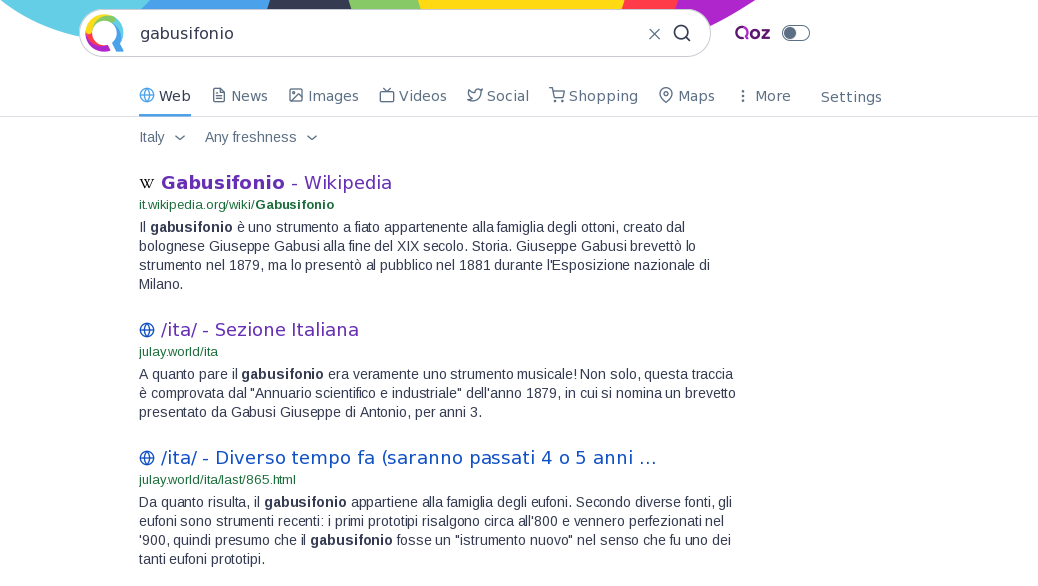Viewport: 1038px width, 586px height.
Task: Click the julay.world/ita URL
Action: 178,352
